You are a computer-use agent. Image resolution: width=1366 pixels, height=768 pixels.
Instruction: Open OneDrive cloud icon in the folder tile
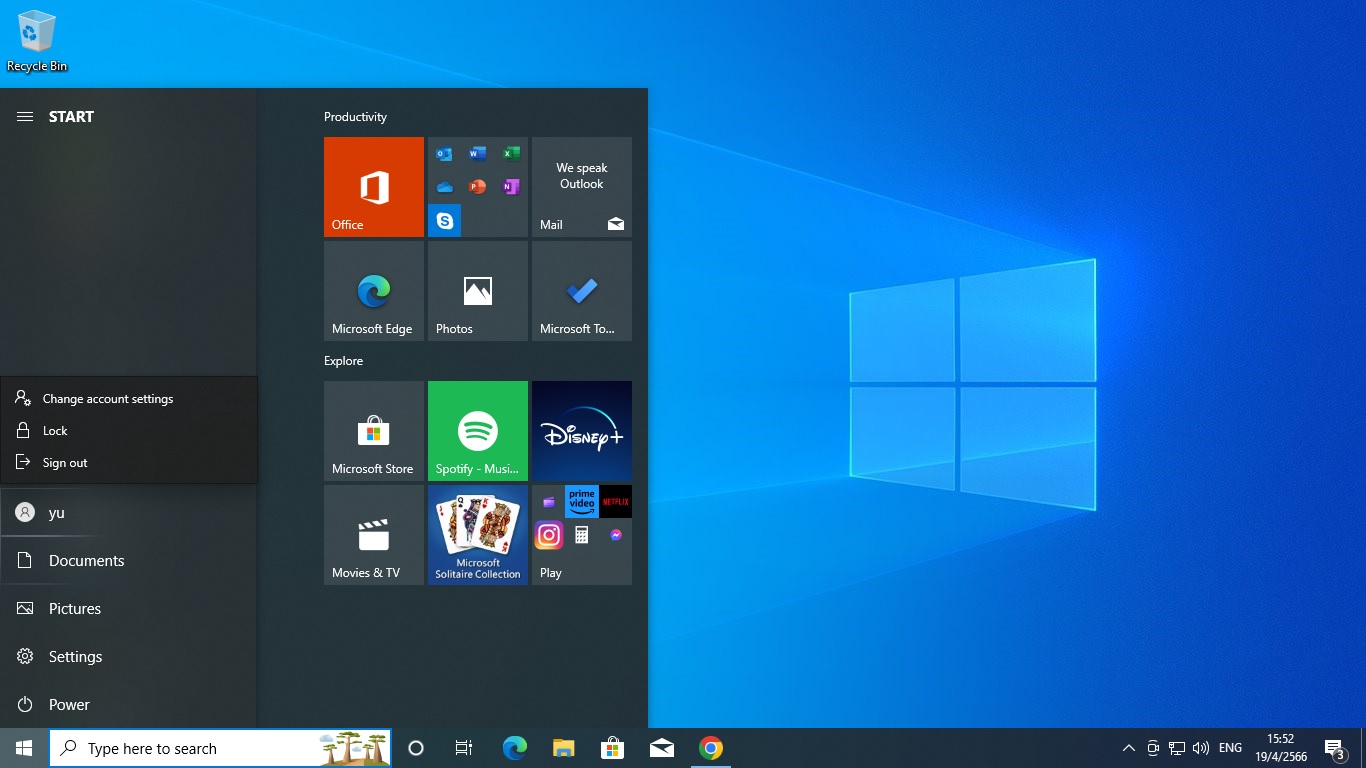click(445, 187)
